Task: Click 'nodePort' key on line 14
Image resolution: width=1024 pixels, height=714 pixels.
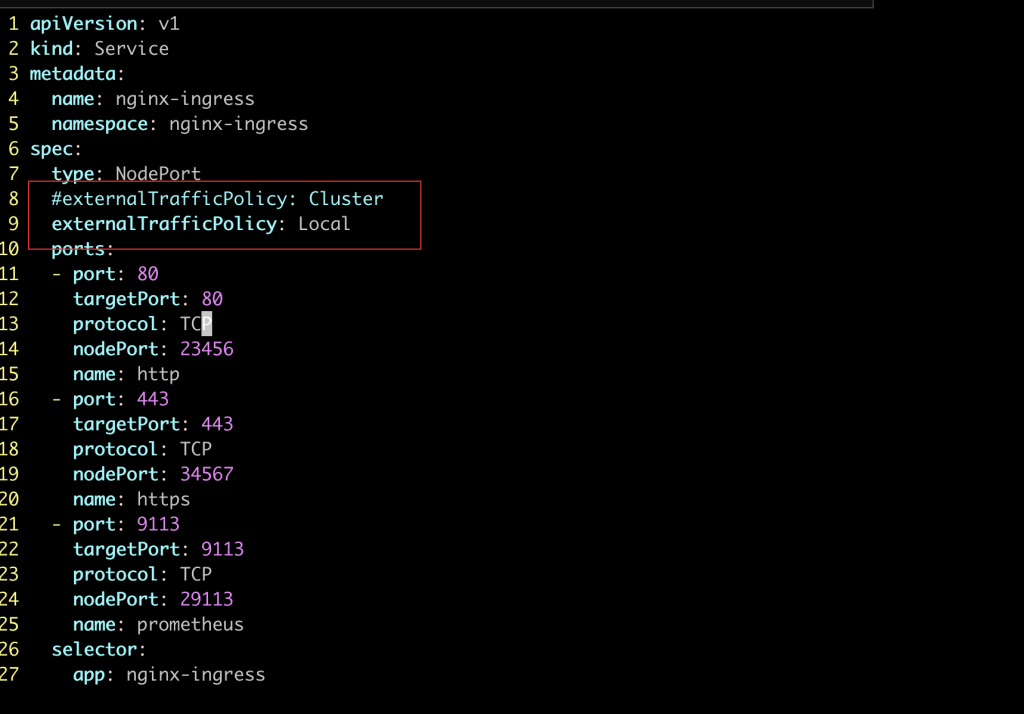Action: click(x=116, y=349)
